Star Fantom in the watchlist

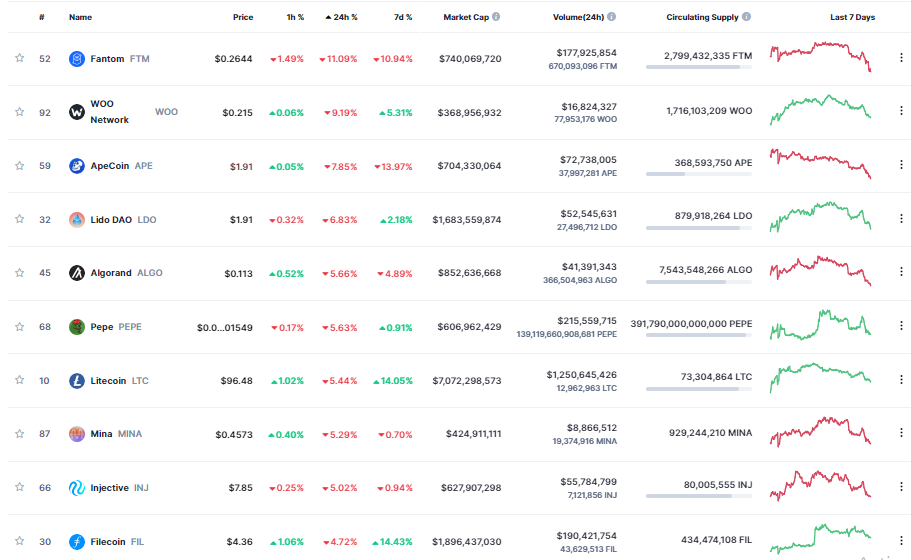(x=20, y=58)
